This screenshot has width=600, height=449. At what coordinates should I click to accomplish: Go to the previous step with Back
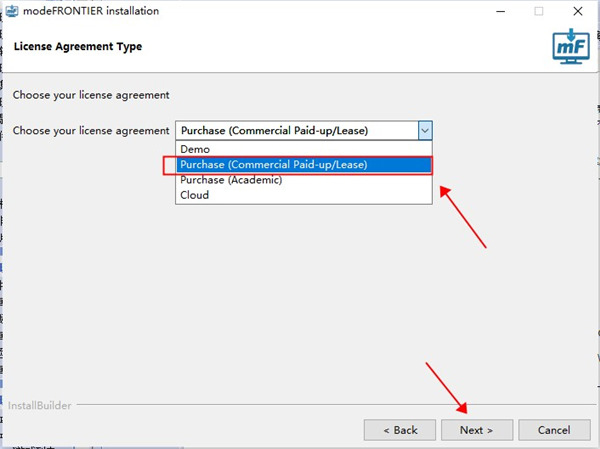[400, 430]
